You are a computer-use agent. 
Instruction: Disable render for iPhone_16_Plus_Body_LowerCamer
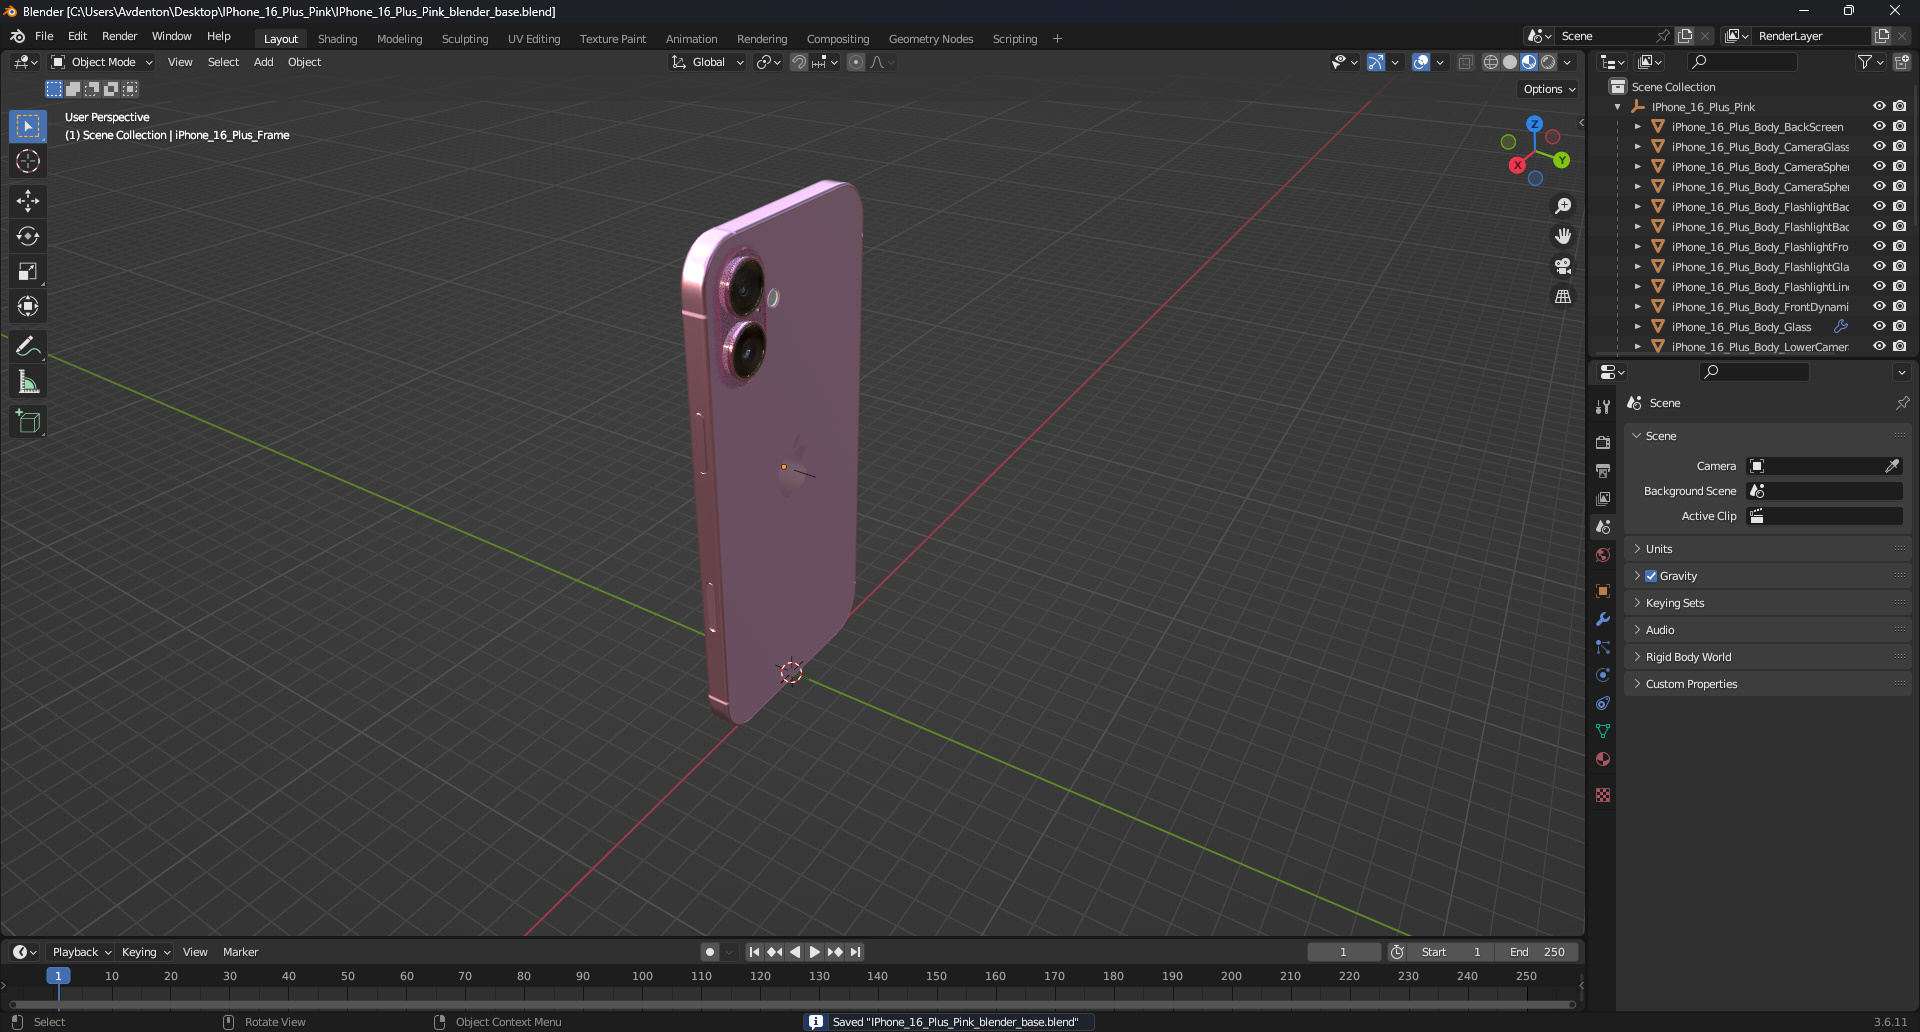tap(1899, 346)
